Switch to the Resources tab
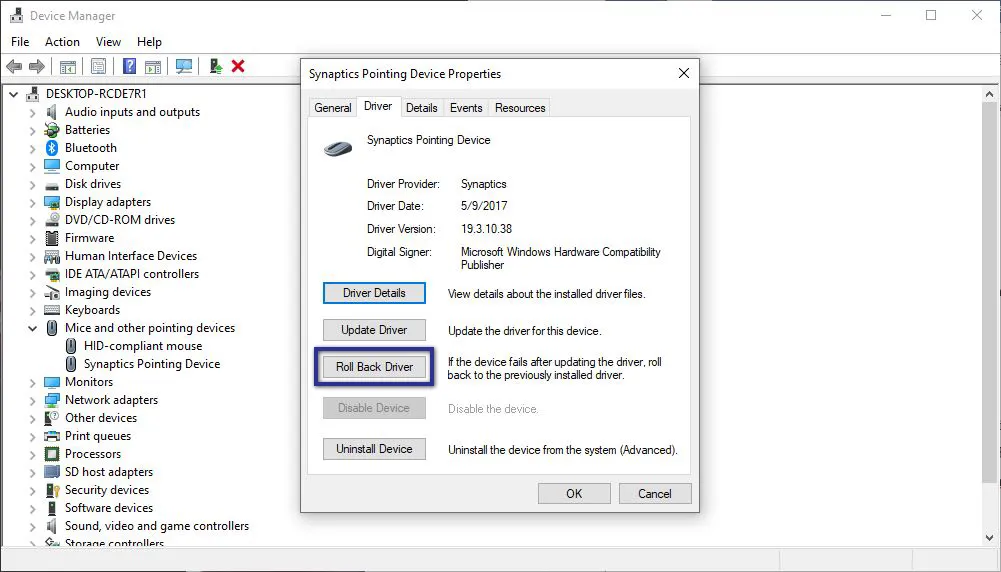Image resolution: width=1001 pixels, height=572 pixels. (520, 108)
